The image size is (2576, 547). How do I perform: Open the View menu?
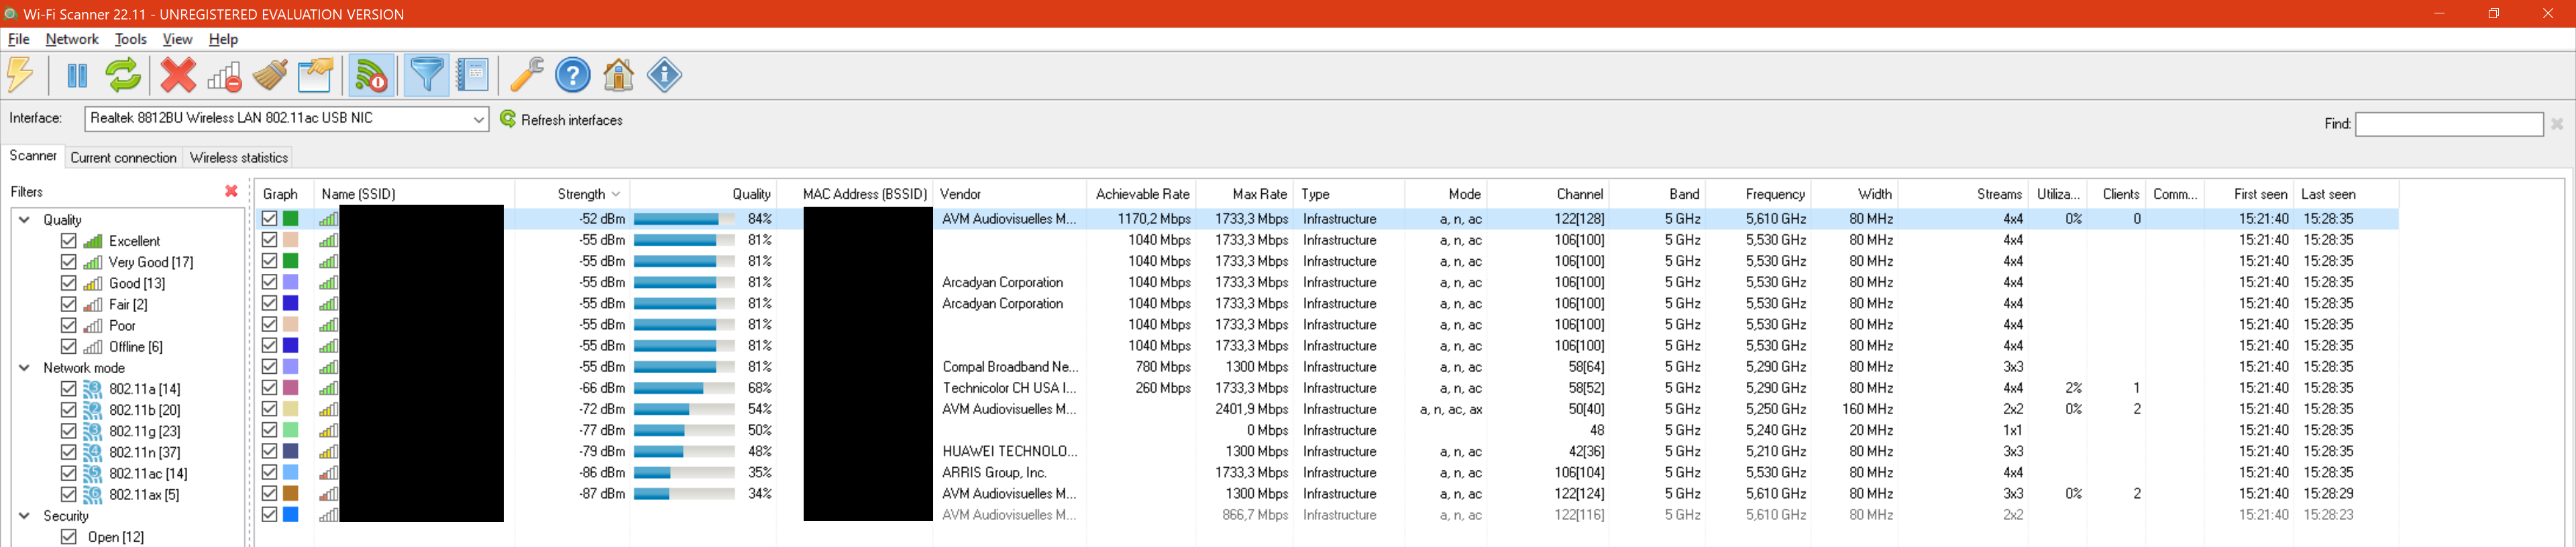coord(177,39)
